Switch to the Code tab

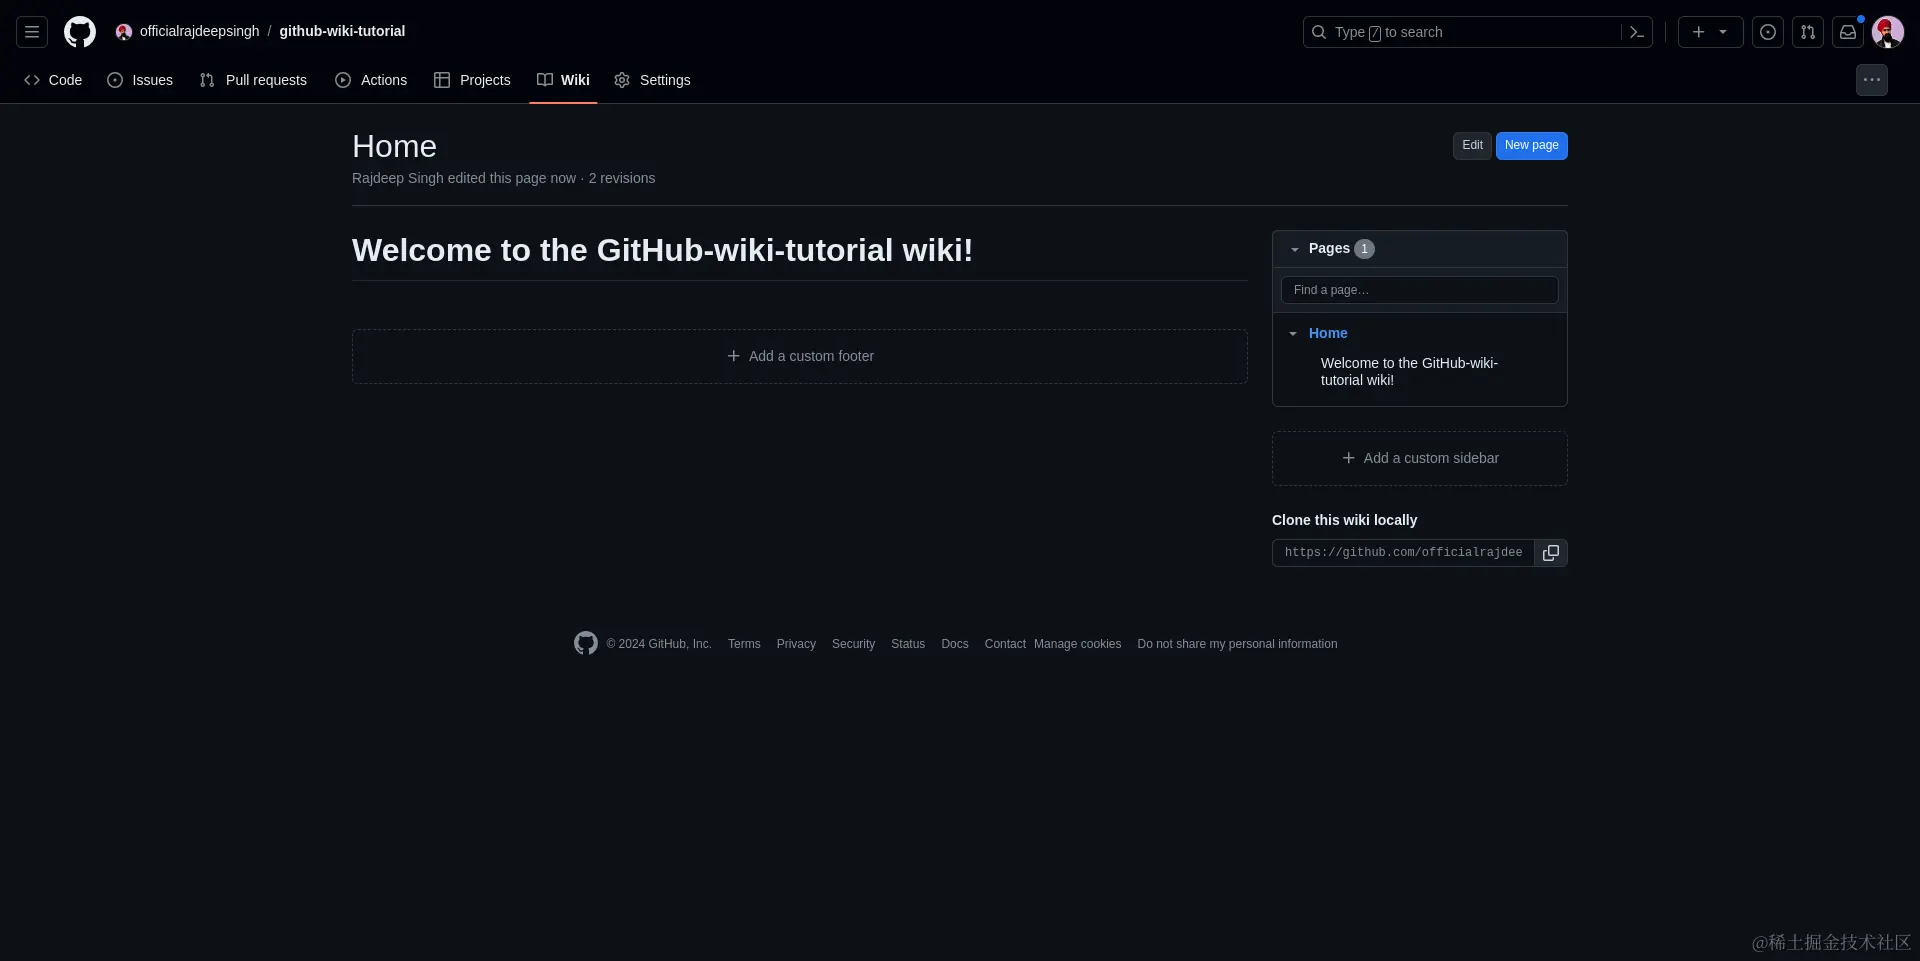click(x=53, y=80)
